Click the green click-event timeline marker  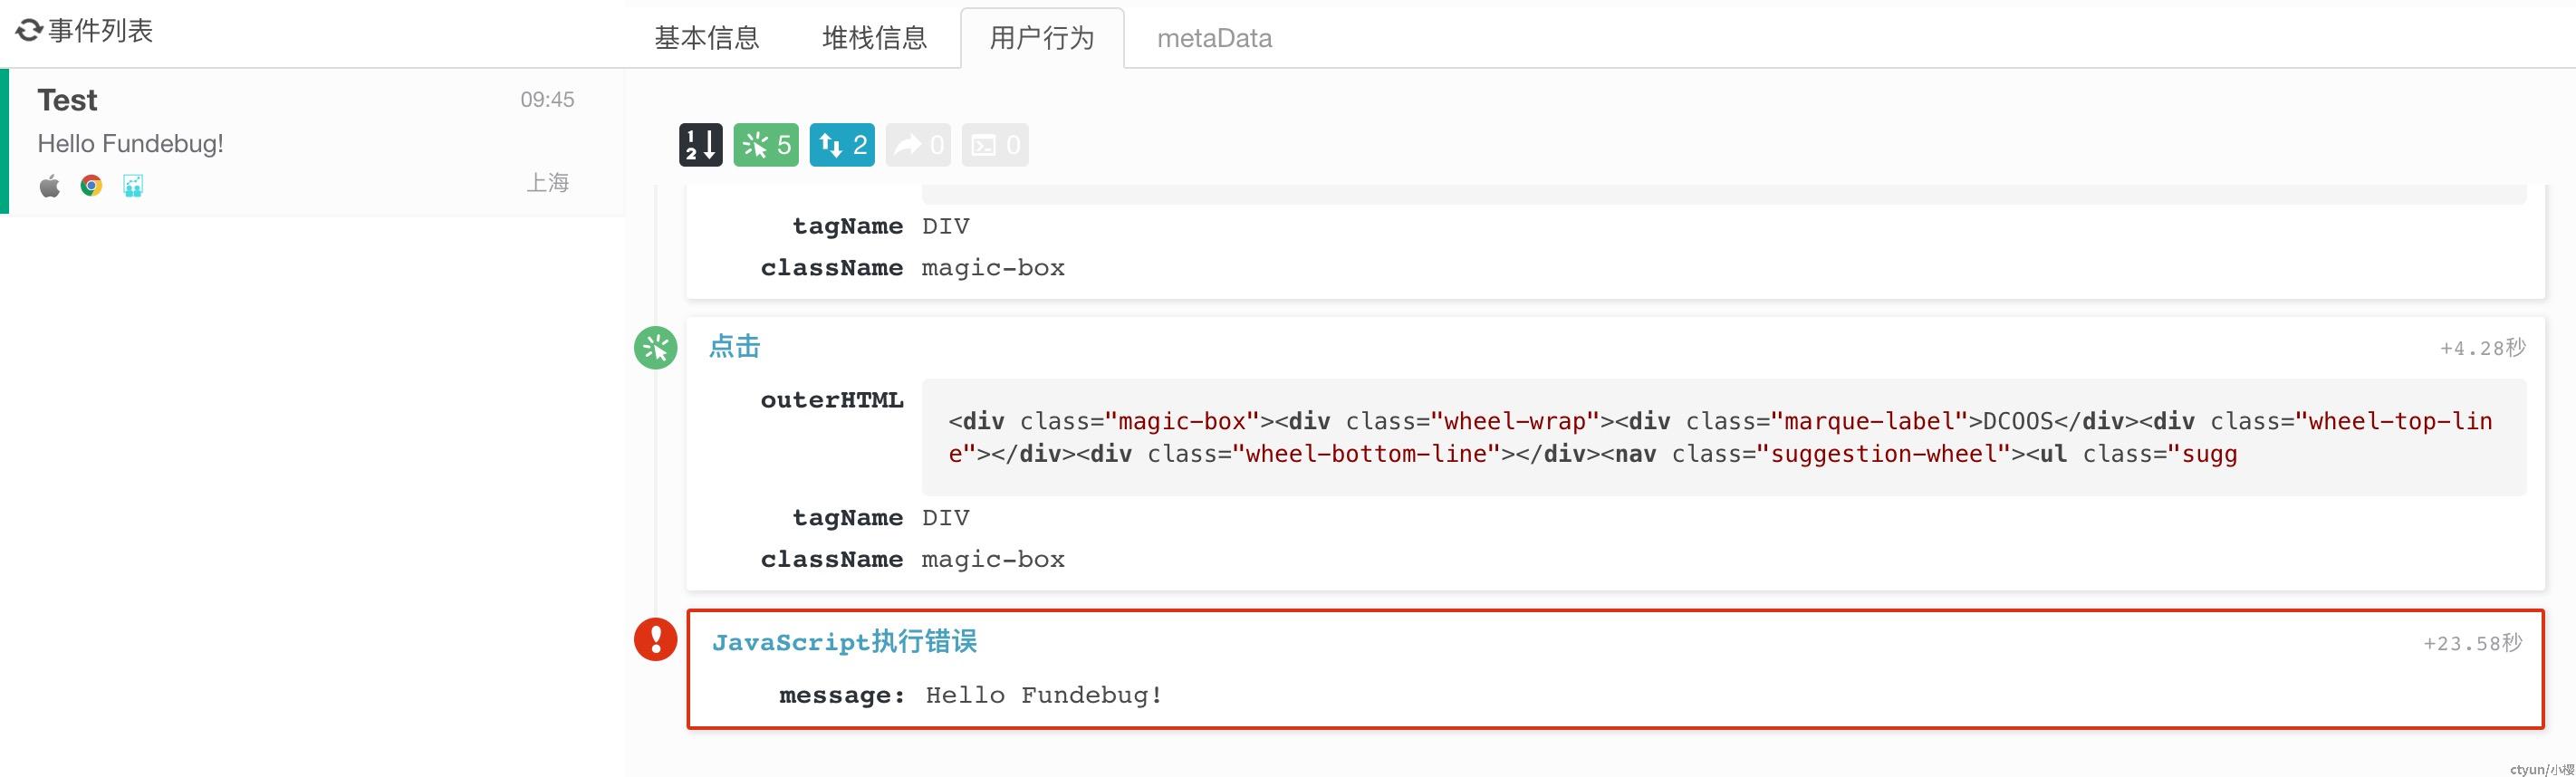(656, 348)
